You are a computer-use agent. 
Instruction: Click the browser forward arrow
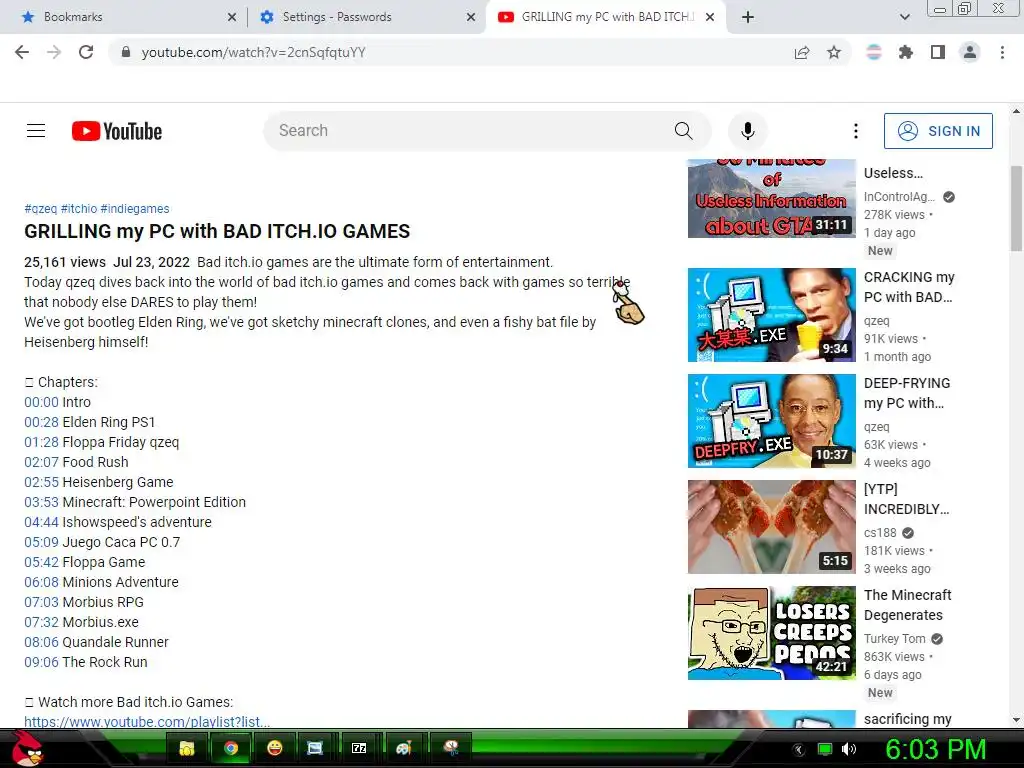tap(54, 52)
